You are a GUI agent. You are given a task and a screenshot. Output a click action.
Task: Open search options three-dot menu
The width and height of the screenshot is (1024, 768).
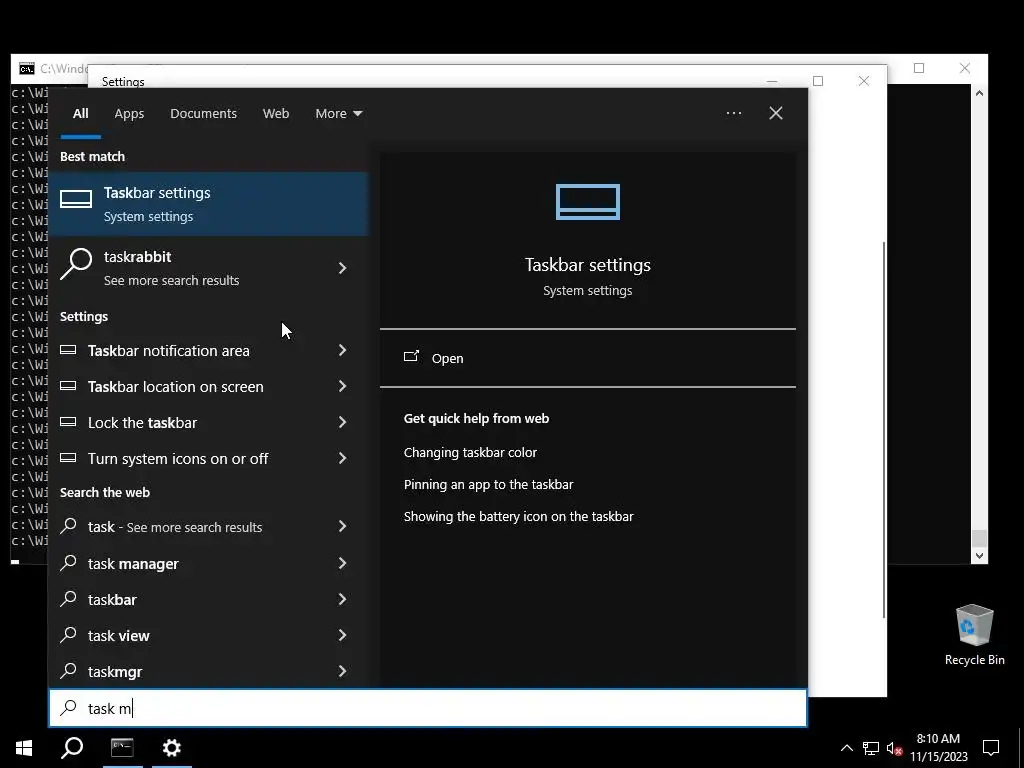pyautogui.click(x=733, y=113)
